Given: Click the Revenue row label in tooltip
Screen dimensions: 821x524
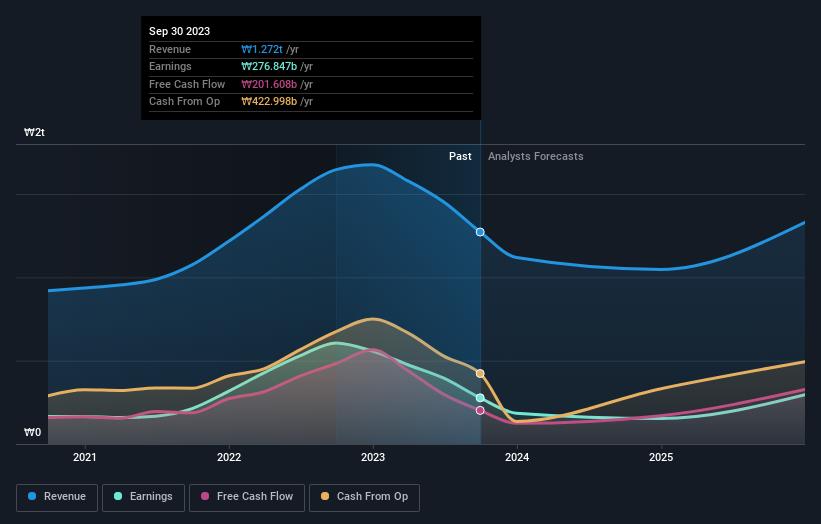Looking at the screenshot, I should [170, 49].
